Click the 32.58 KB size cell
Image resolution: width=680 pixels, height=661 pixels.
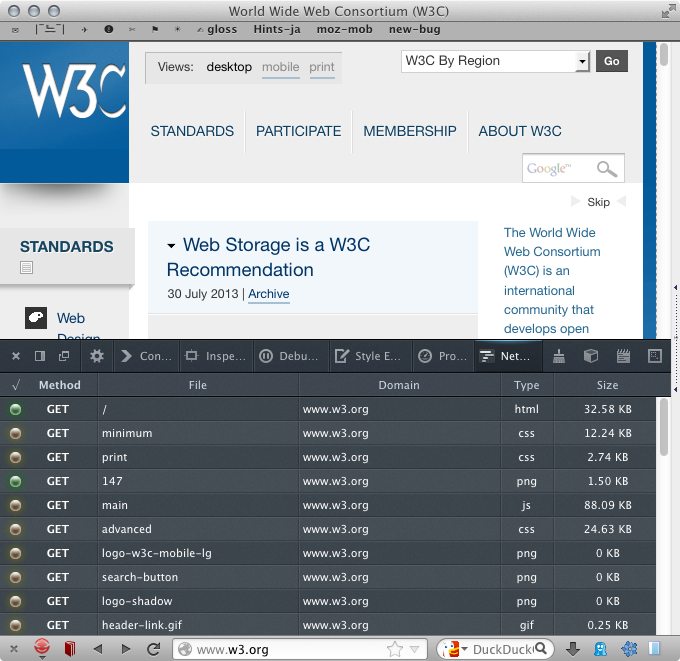click(x=608, y=409)
